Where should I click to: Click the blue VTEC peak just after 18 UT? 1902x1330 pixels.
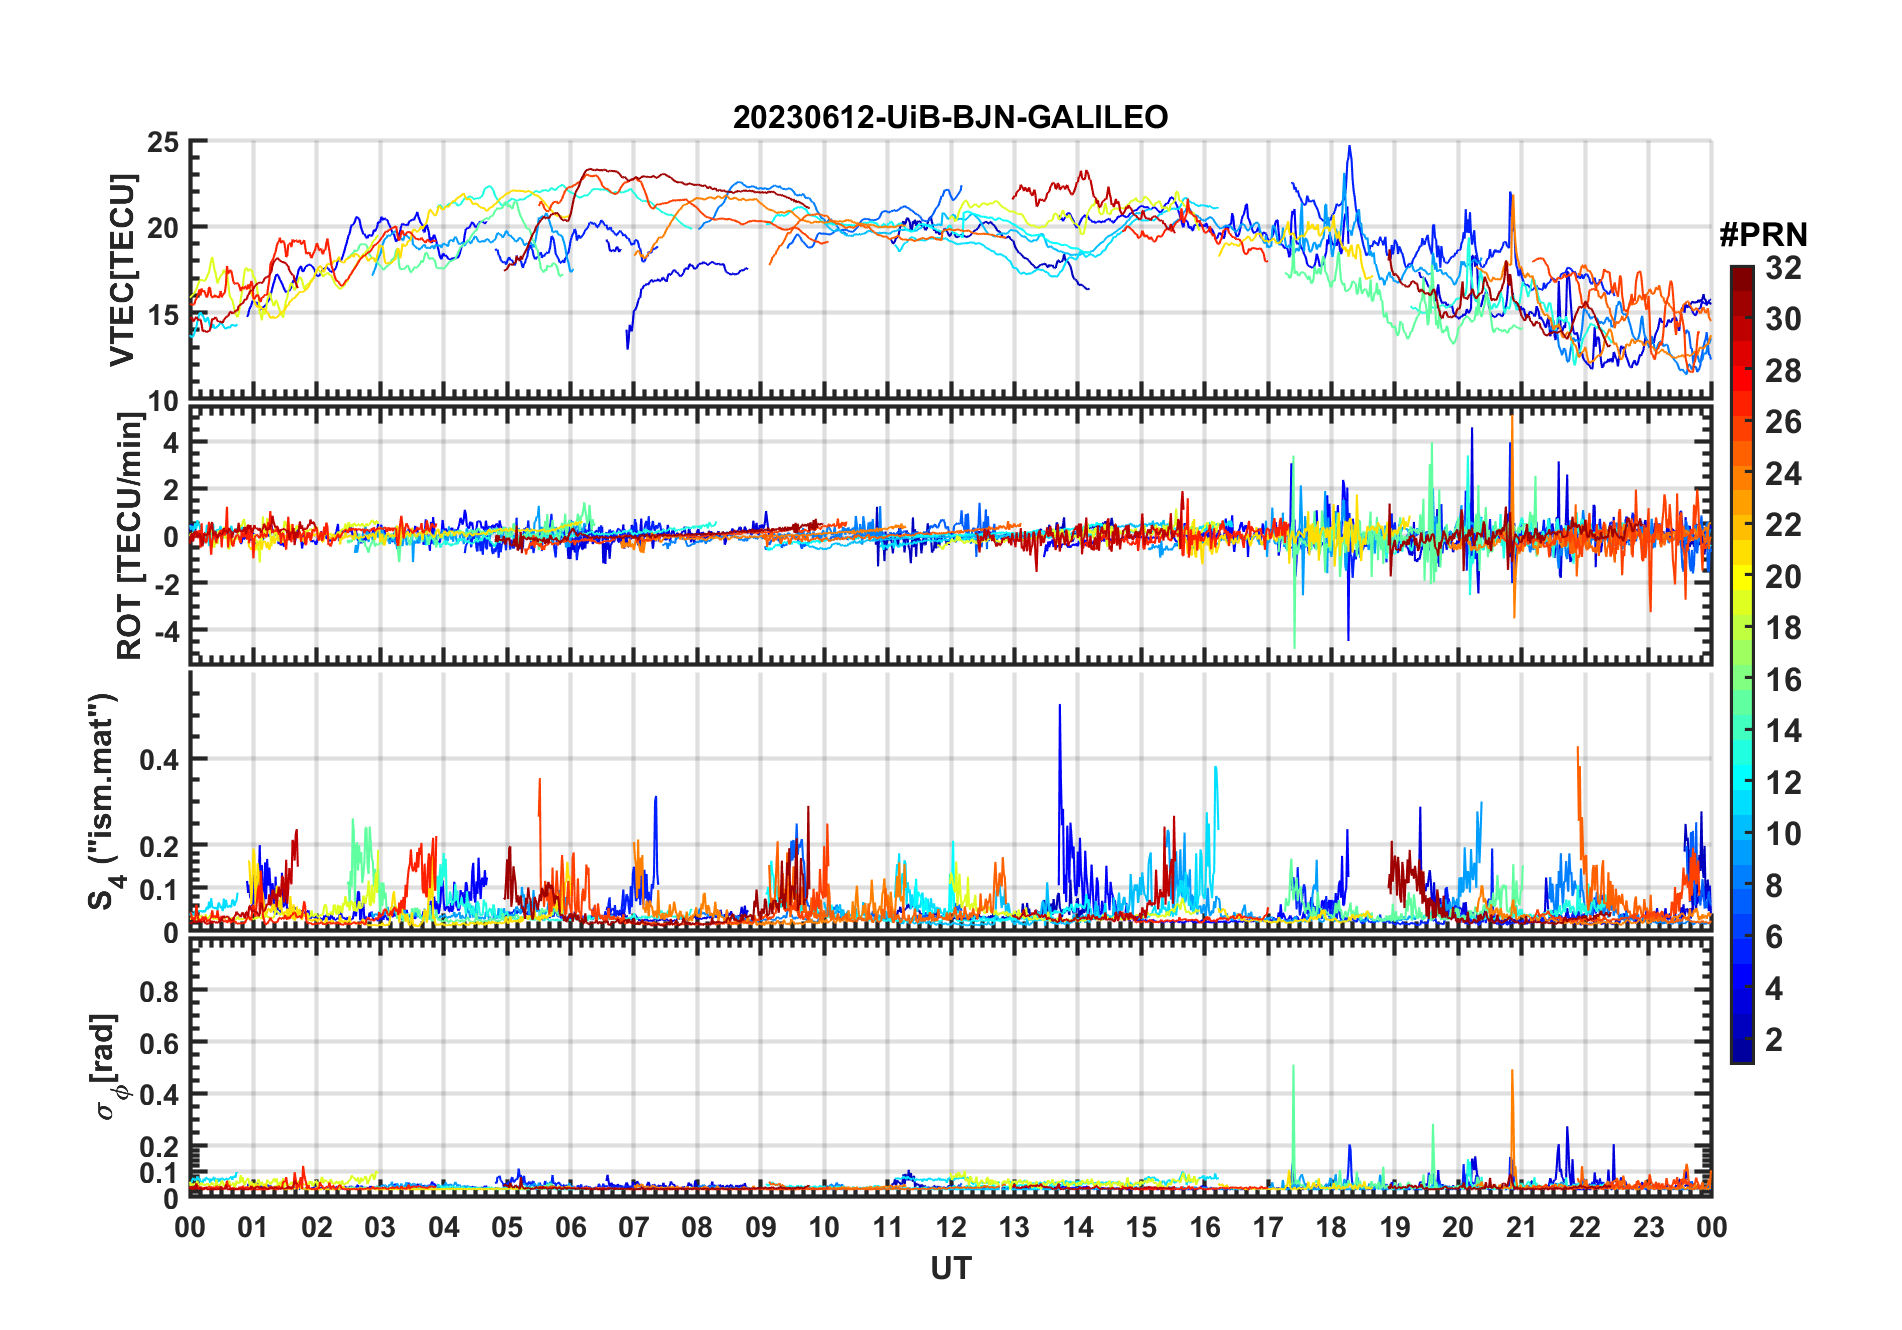(x=1349, y=150)
